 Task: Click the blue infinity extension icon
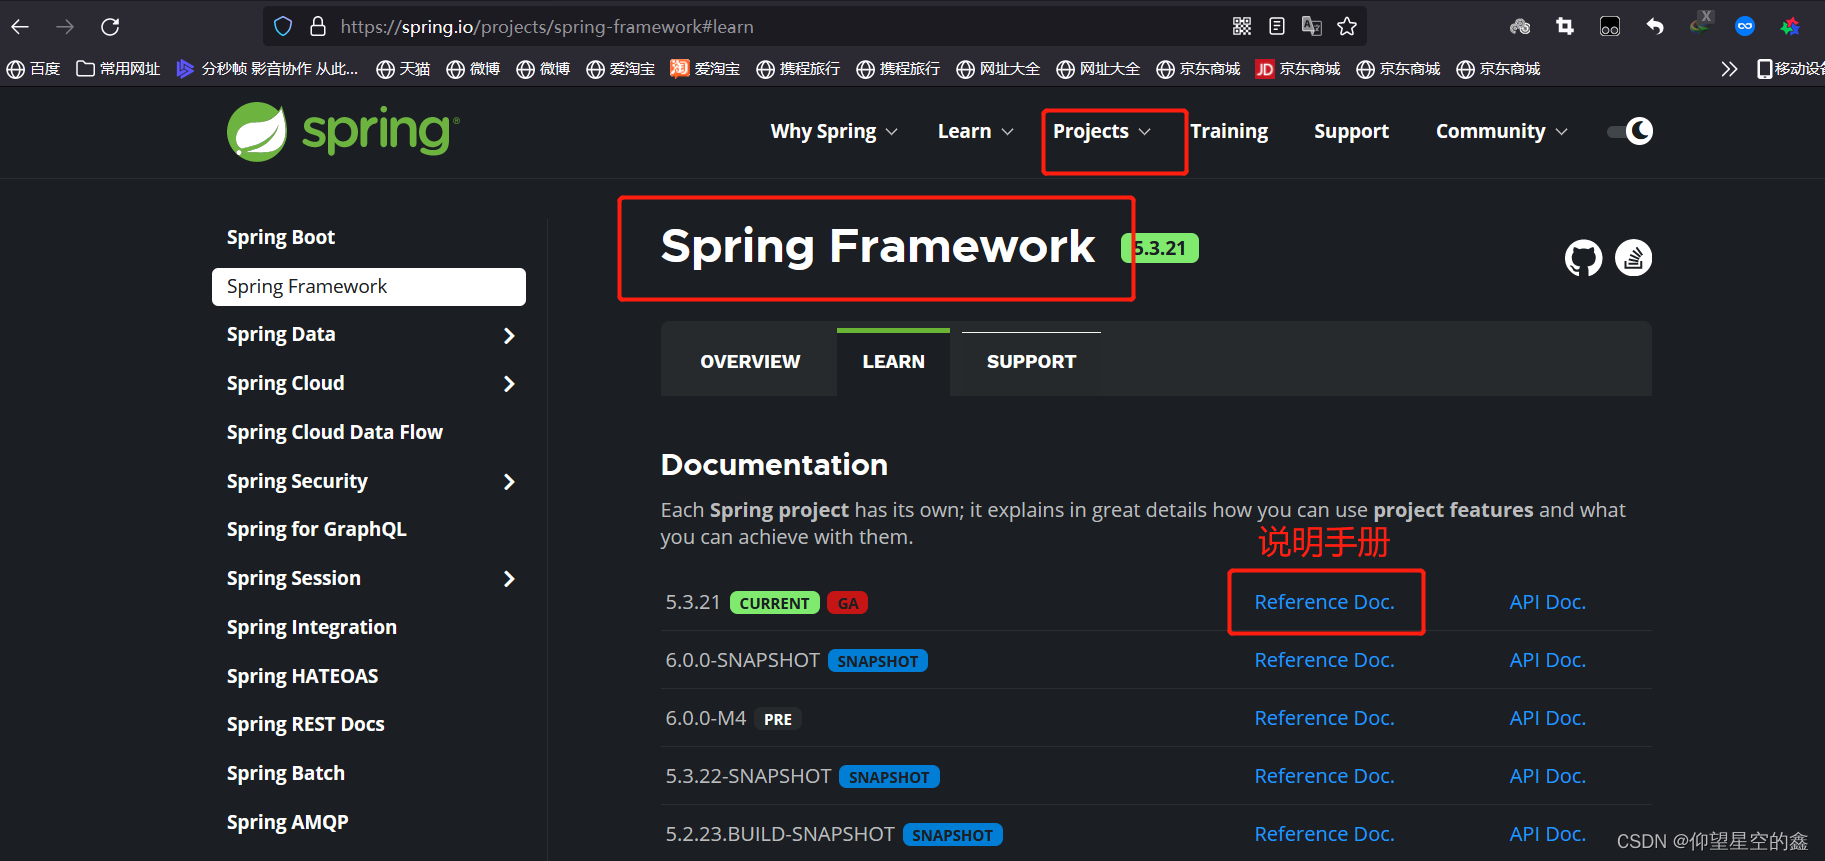(x=1745, y=26)
